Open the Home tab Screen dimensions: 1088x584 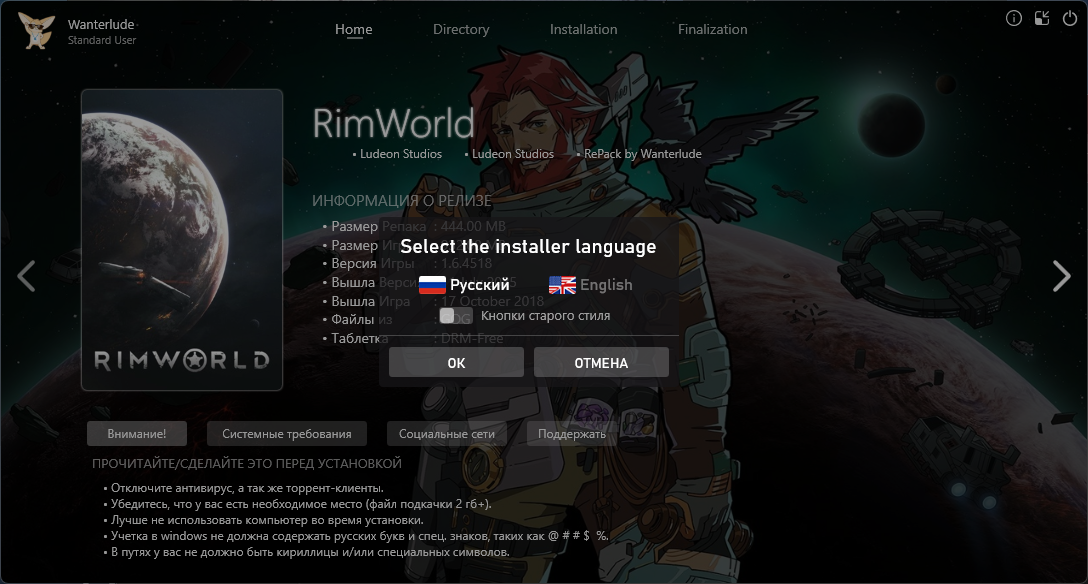(353, 29)
